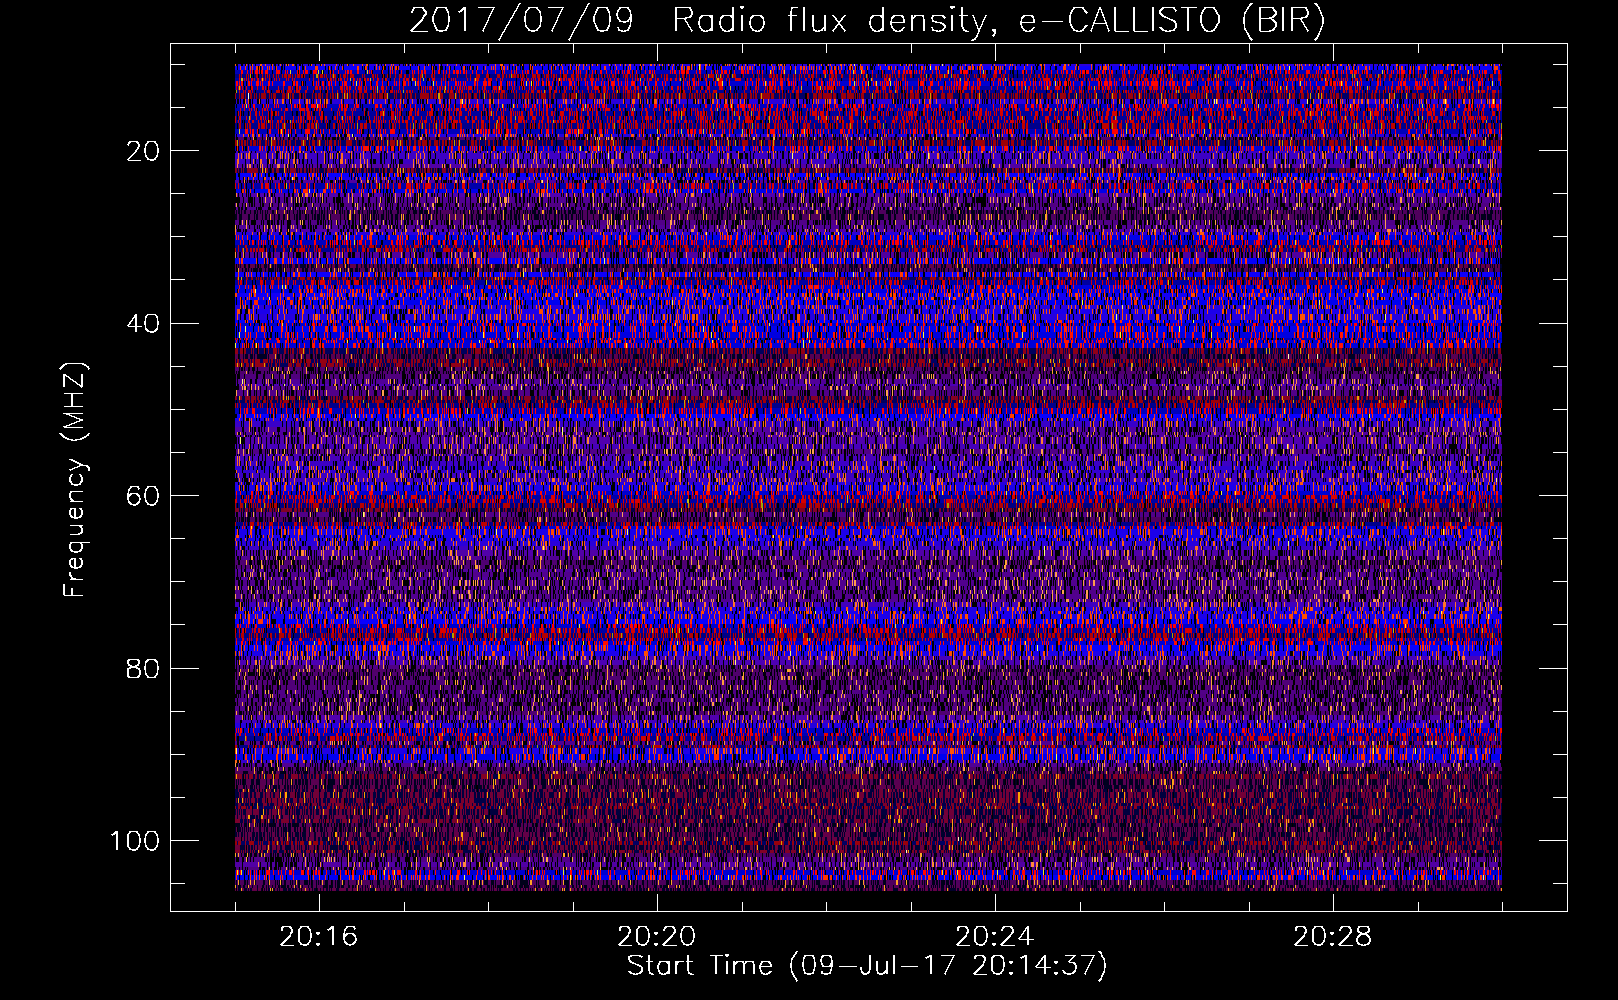Click the 60 frequency tick label
Screen dimensions: 1618x1000
144,496
